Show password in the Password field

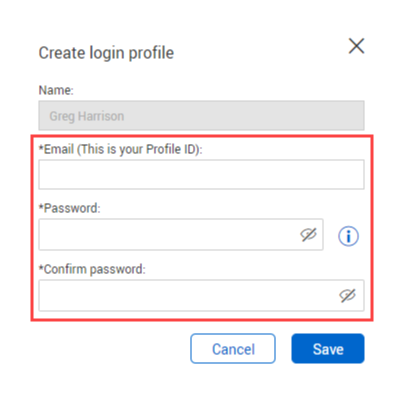tap(308, 235)
